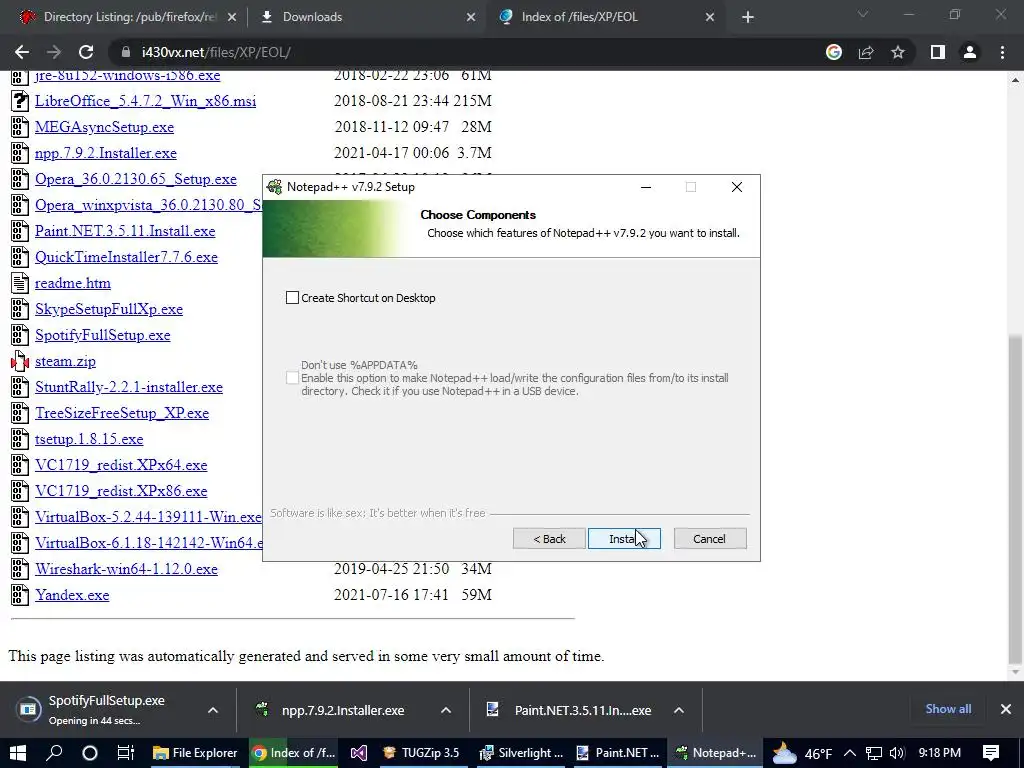This screenshot has width=1024, height=768.
Task: Enable Create Shortcut on Desktop checkbox
Action: pos(293,298)
